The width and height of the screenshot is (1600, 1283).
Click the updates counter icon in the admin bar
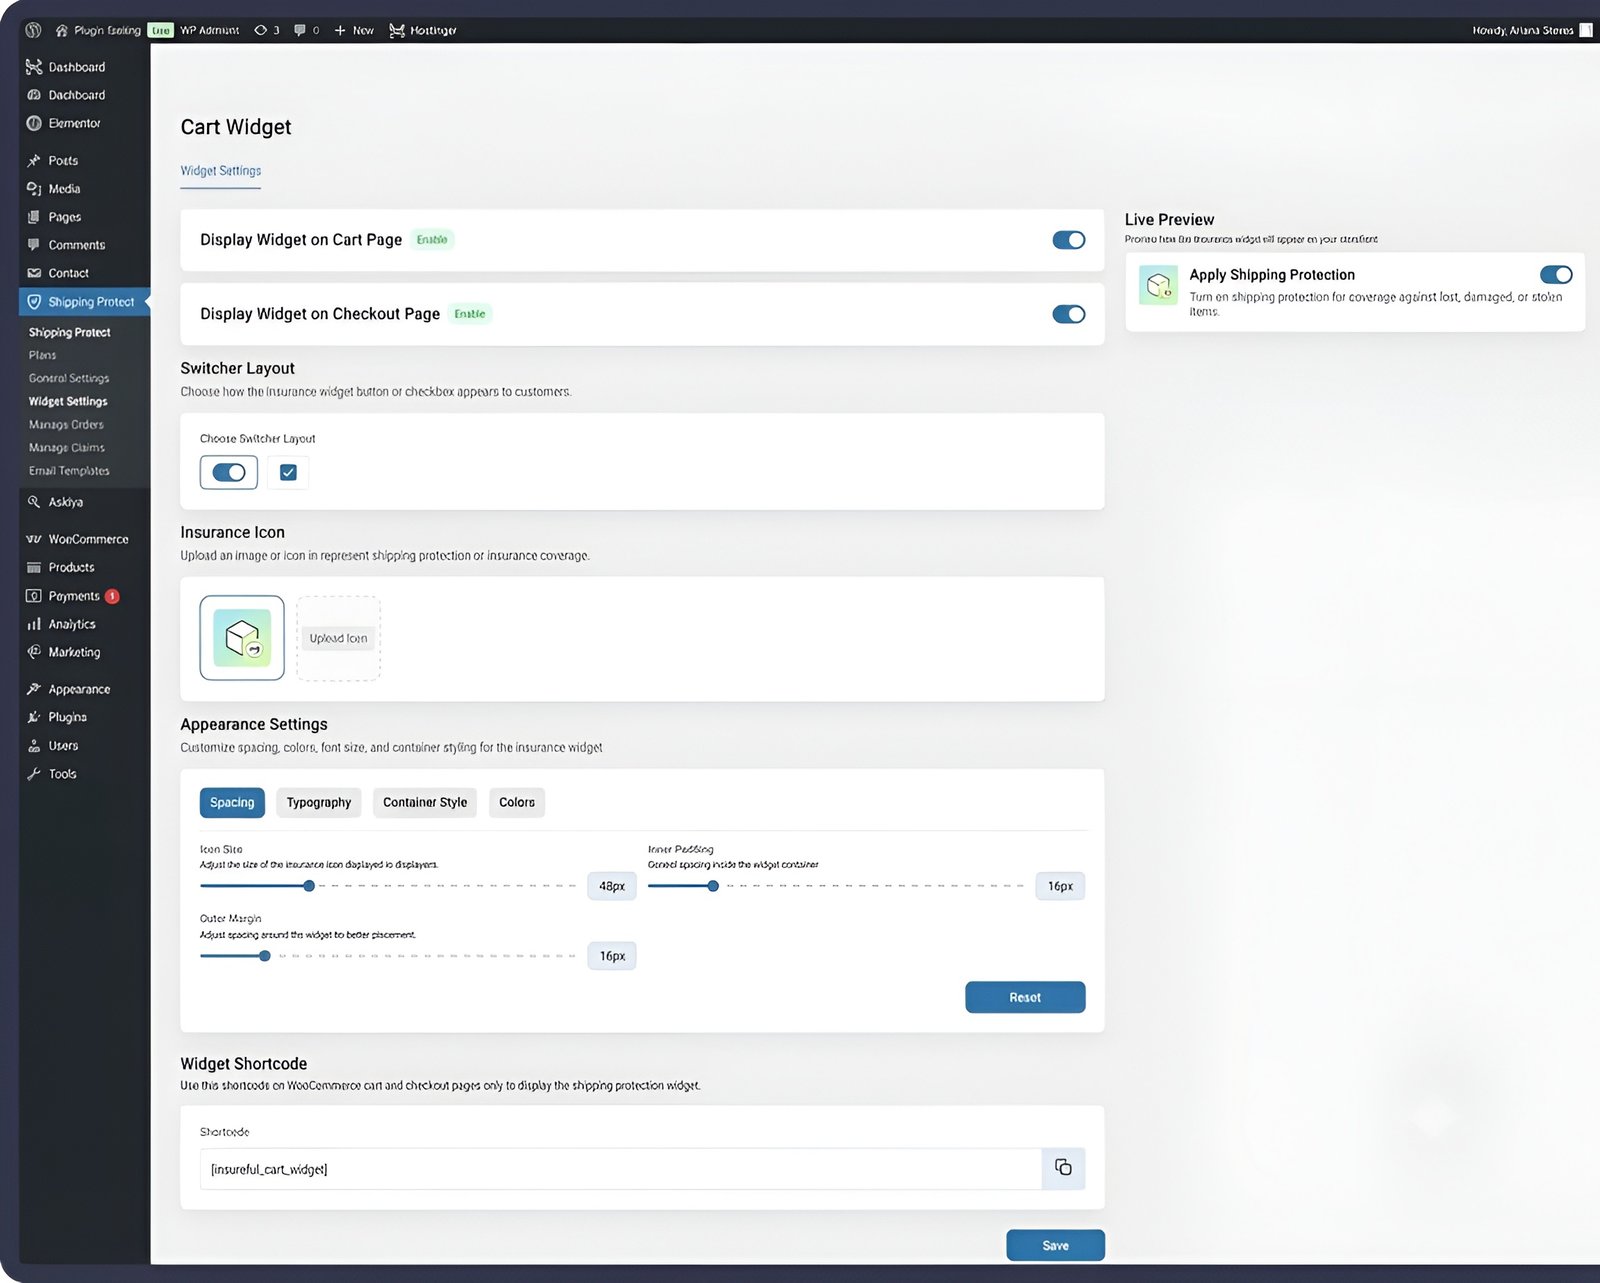(260, 30)
